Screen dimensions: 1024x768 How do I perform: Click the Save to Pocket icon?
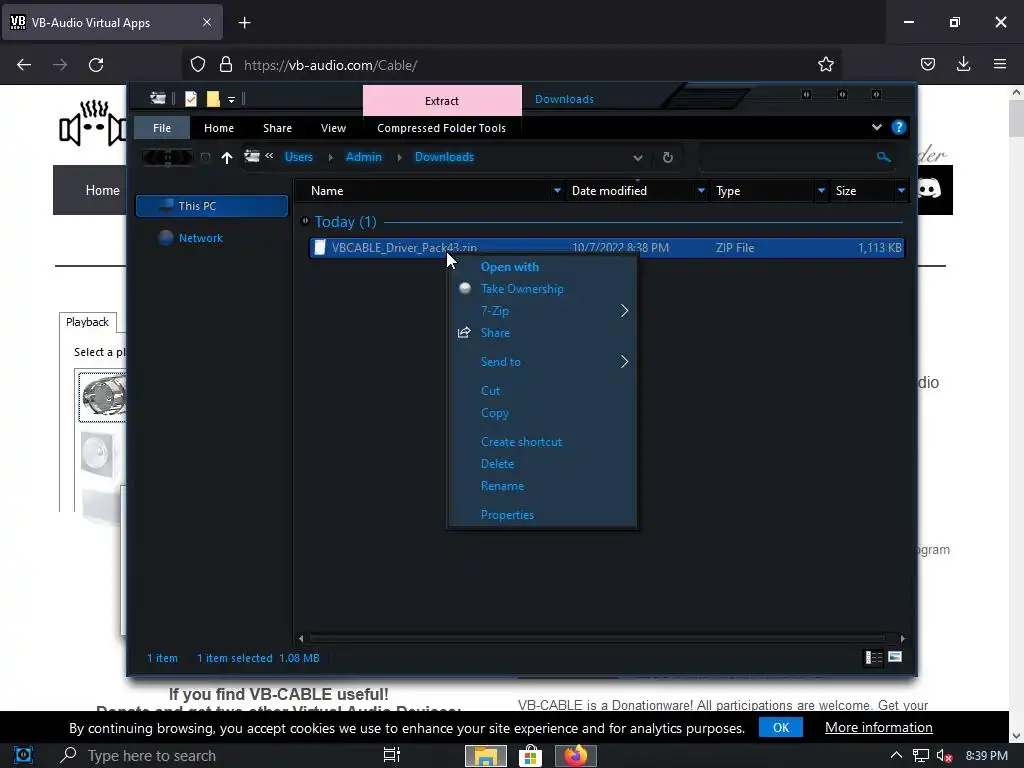click(x=927, y=64)
